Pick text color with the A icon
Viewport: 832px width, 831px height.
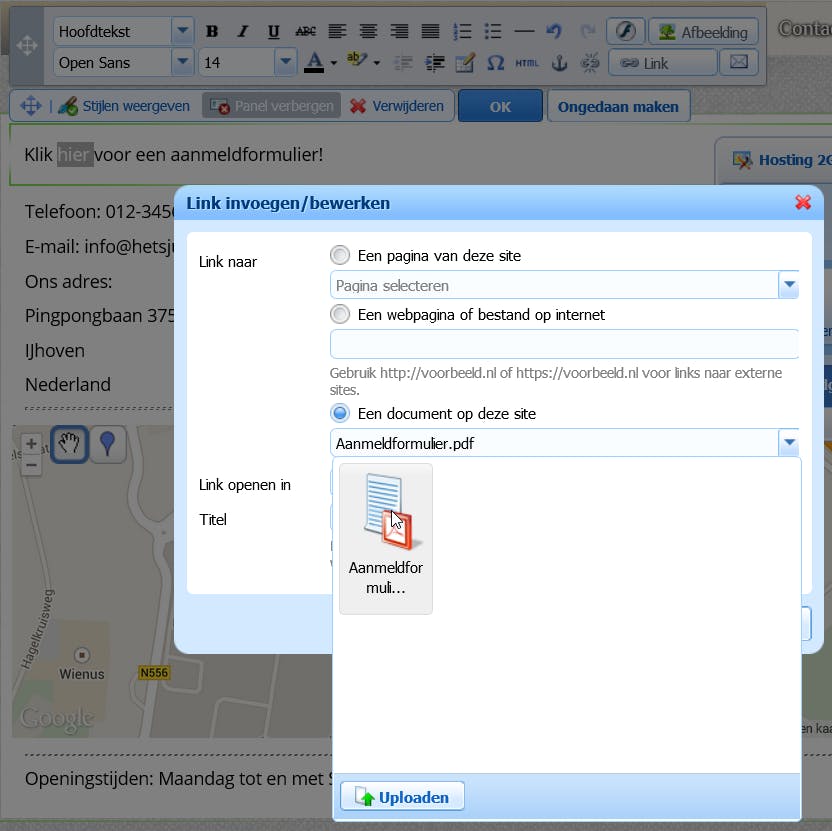[x=314, y=63]
